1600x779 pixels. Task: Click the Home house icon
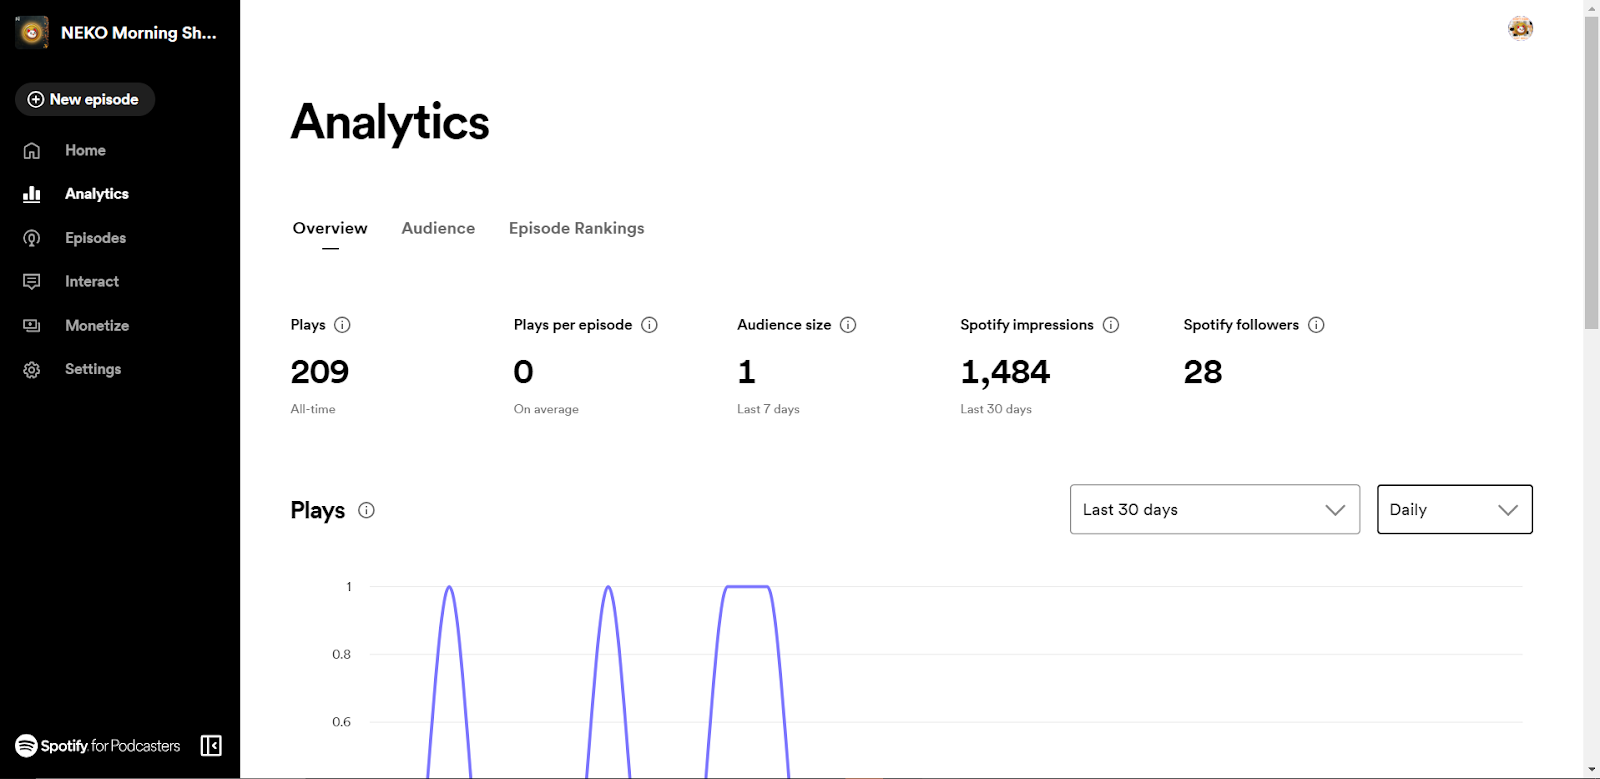coord(32,150)
